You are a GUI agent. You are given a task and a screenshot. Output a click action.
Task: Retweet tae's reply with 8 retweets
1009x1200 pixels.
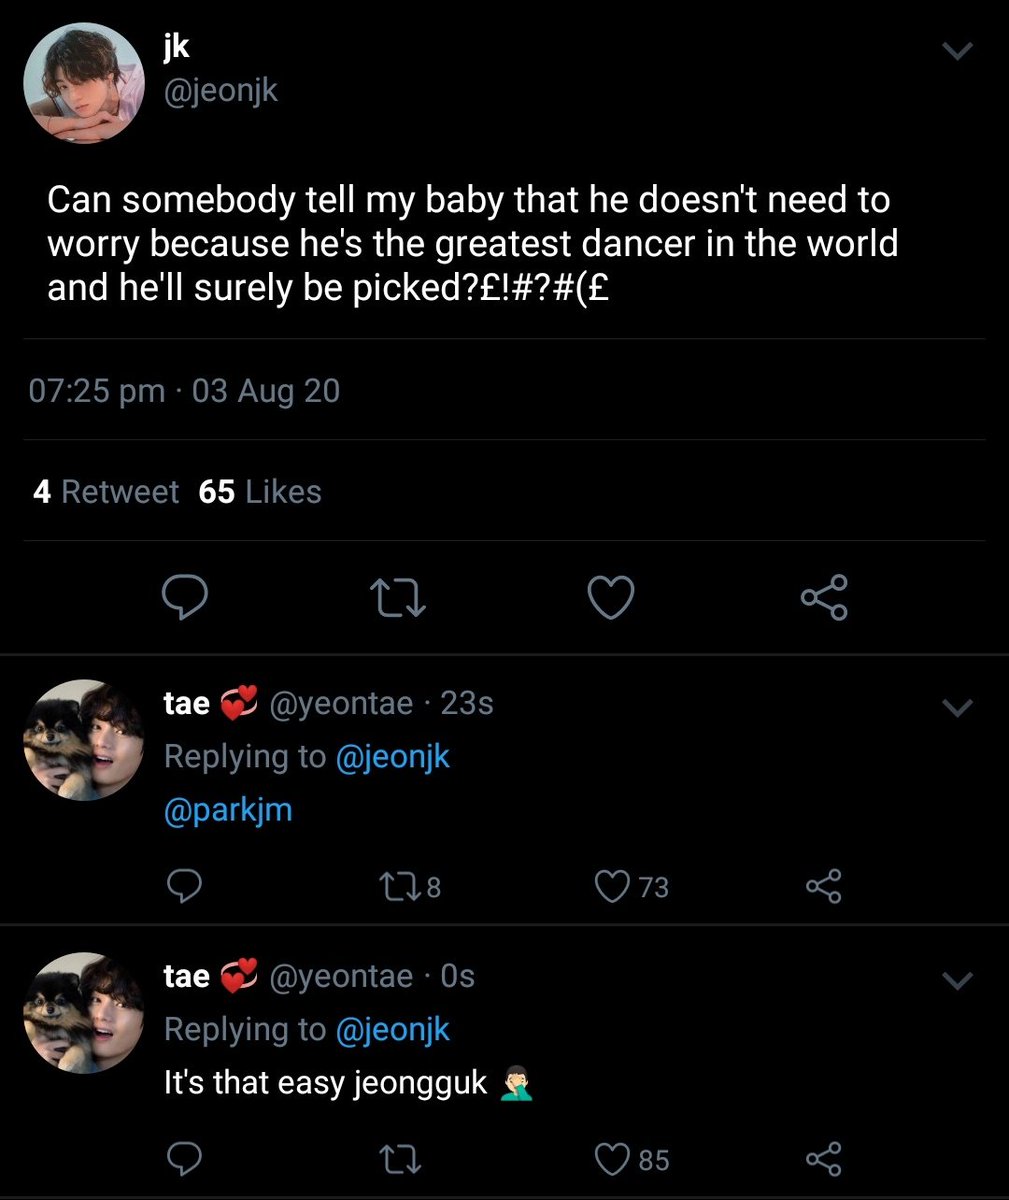(410, 887)
